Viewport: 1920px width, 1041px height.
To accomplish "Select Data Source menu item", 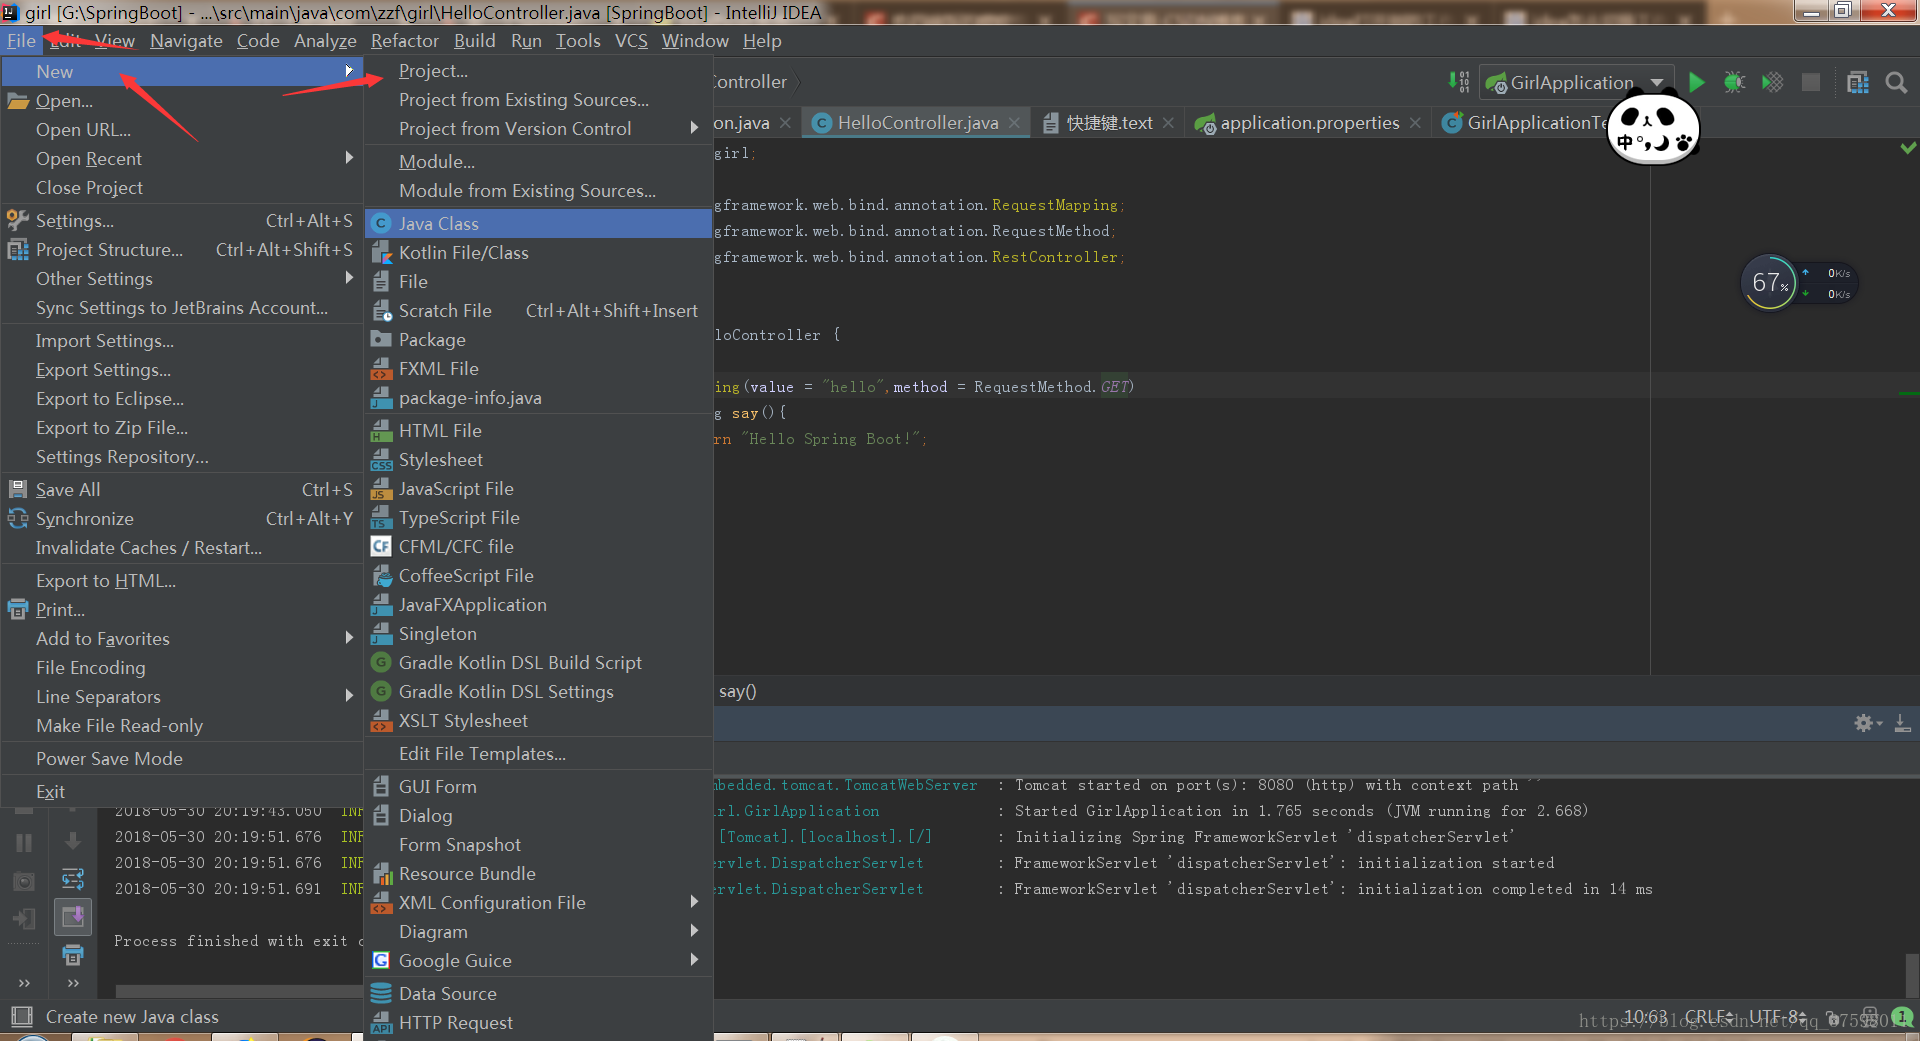I will tap(538, 994).
